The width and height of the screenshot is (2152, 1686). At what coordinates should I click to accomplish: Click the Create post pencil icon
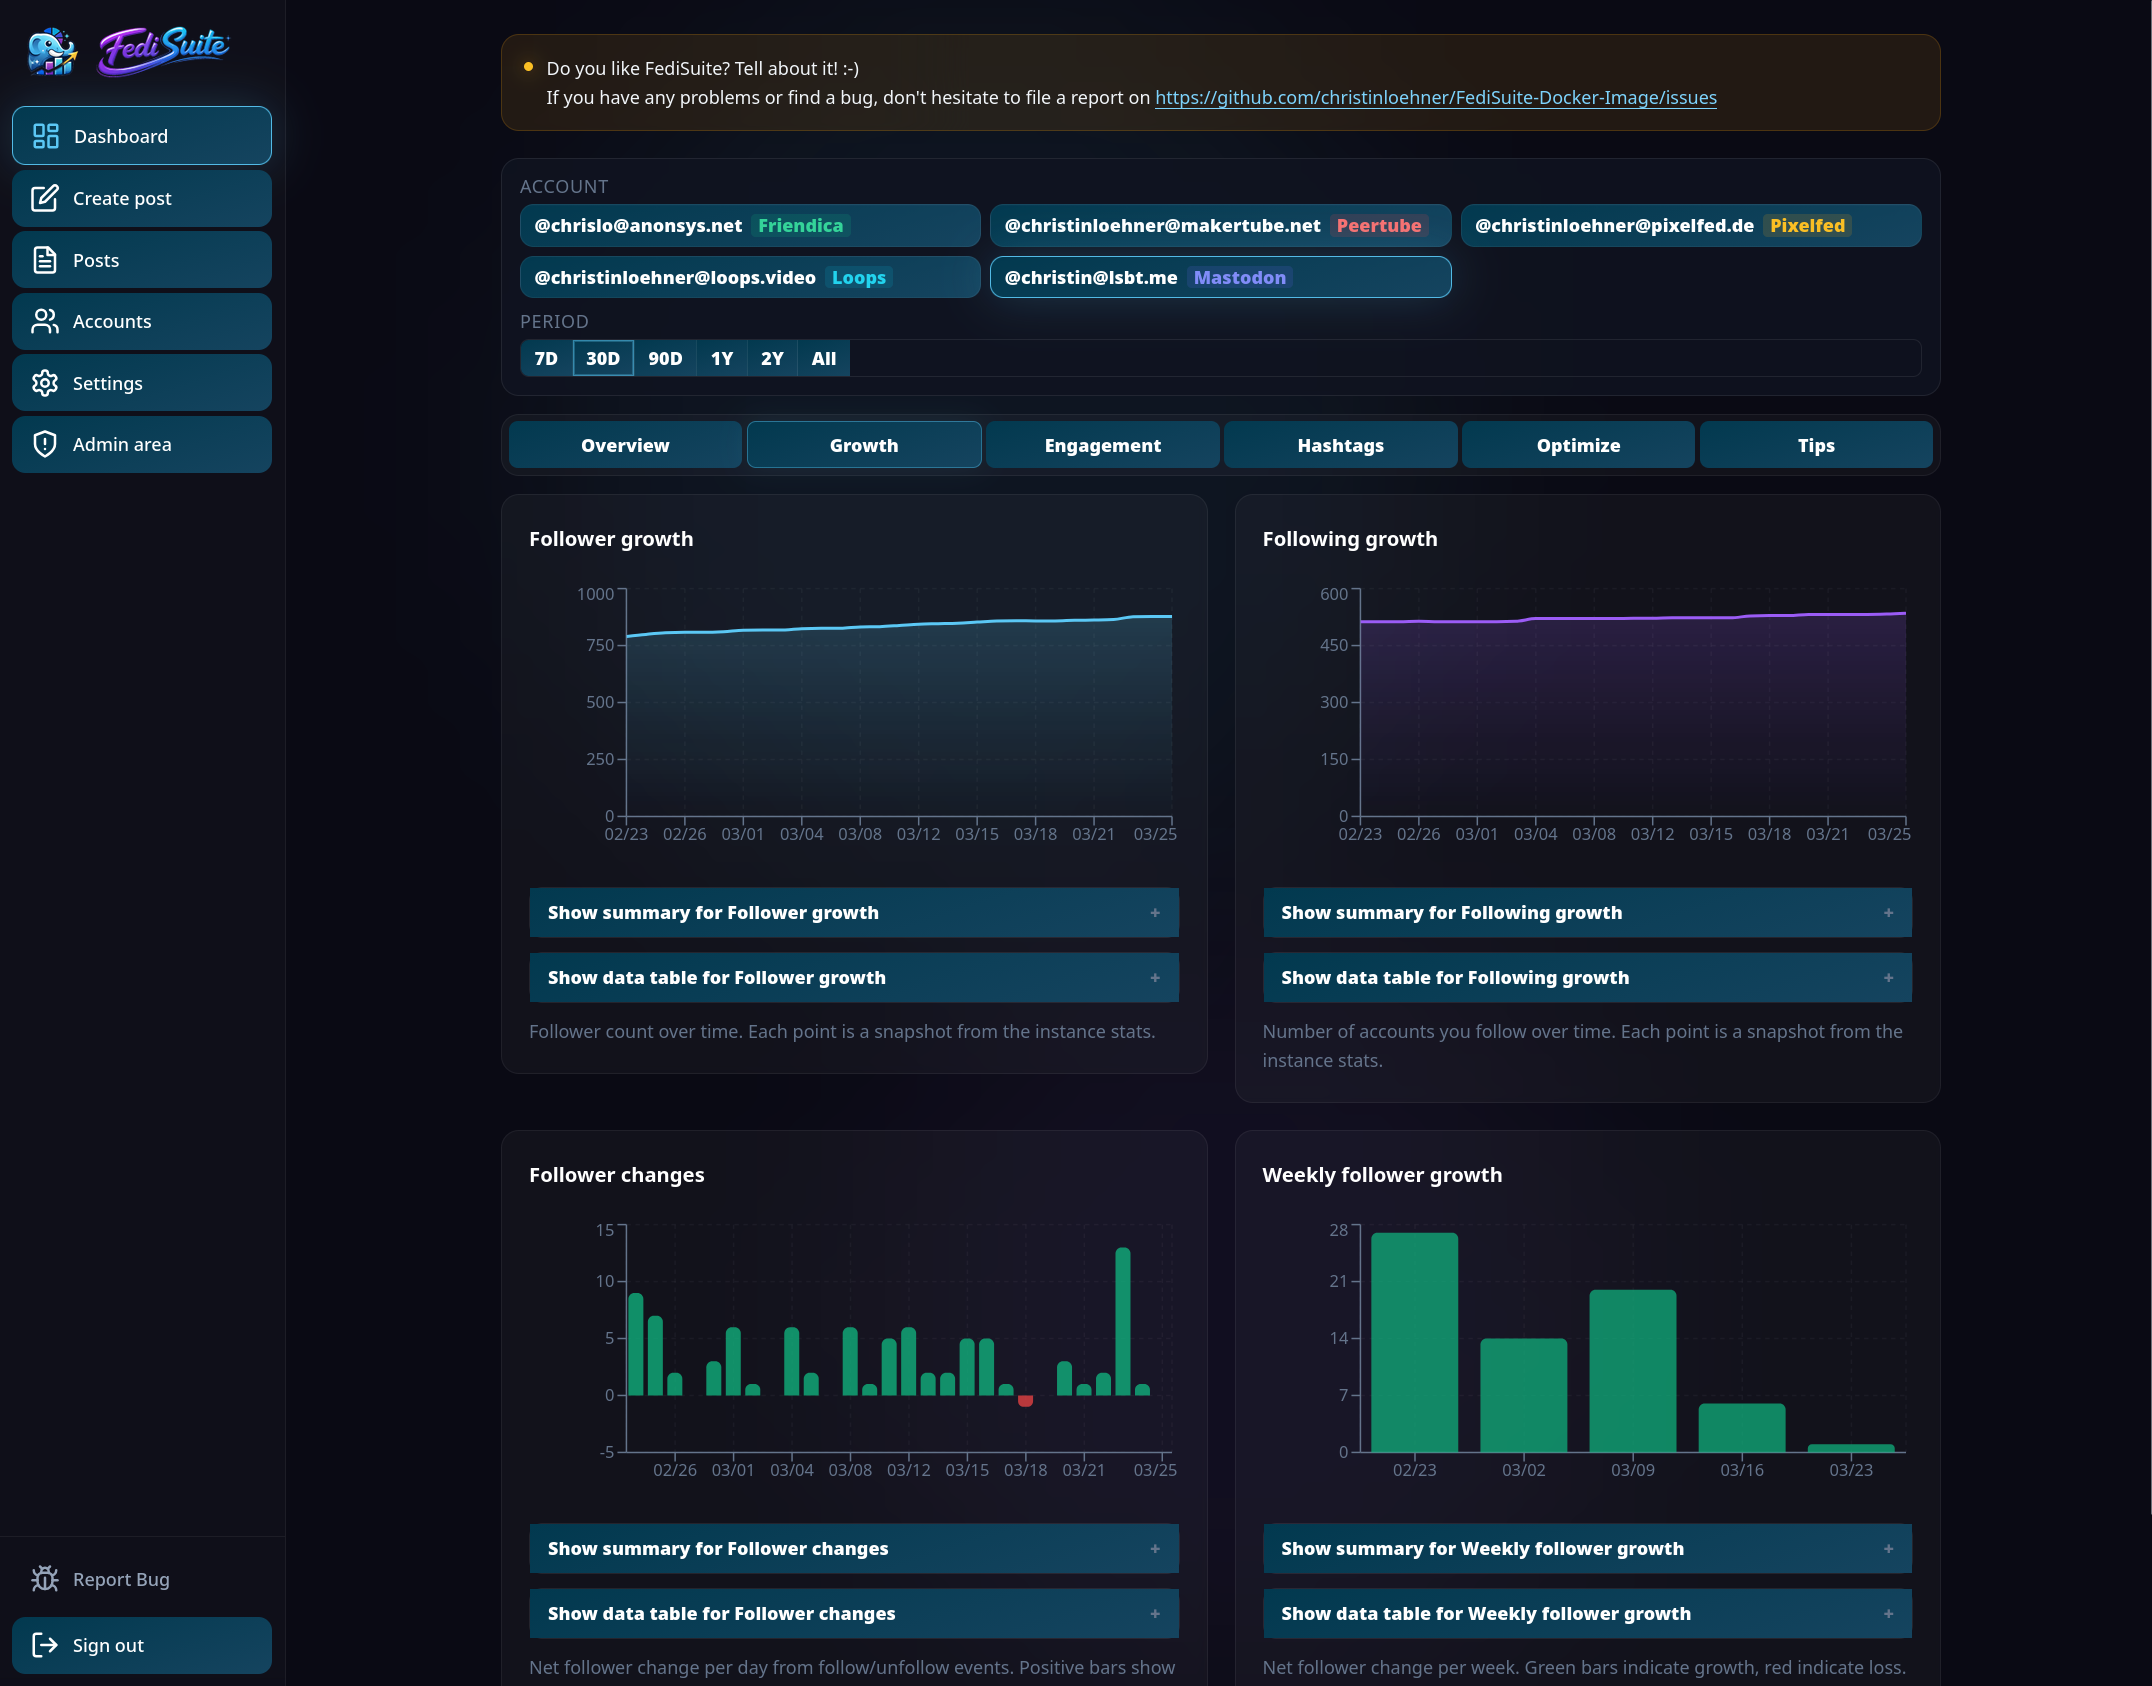tap(44, 198)
